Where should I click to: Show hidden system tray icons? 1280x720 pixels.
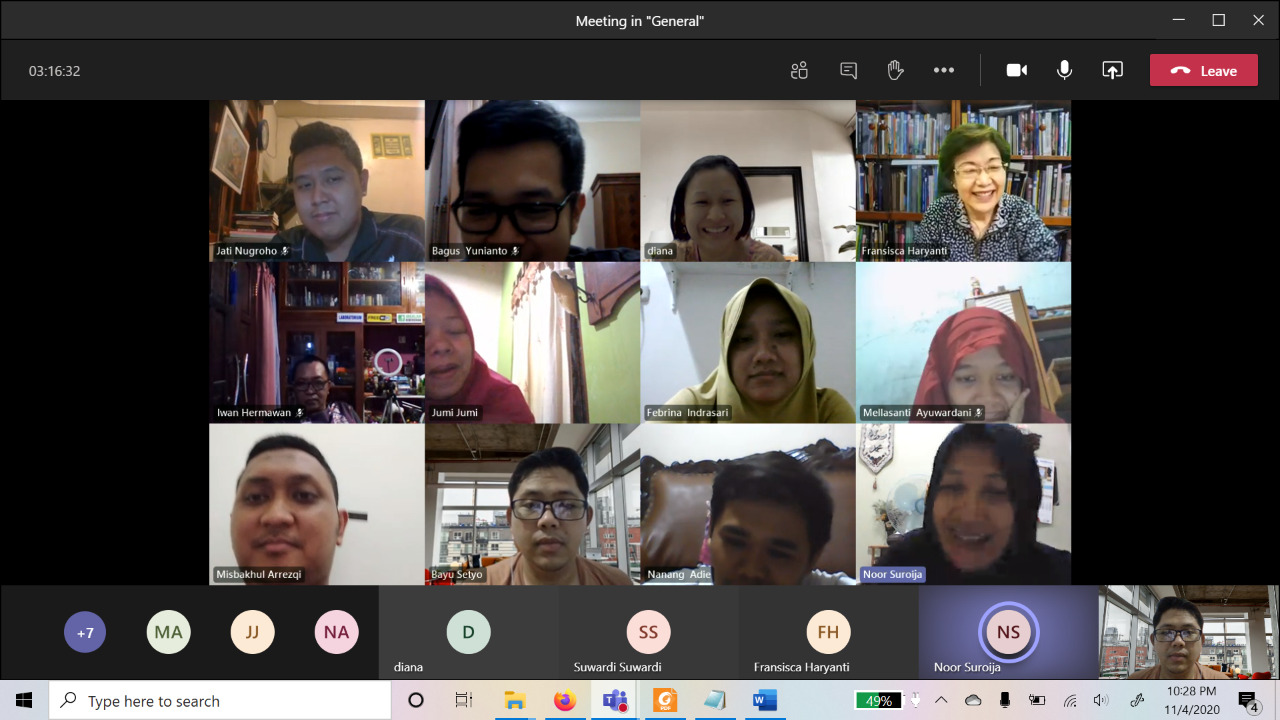tap(942, 700)
